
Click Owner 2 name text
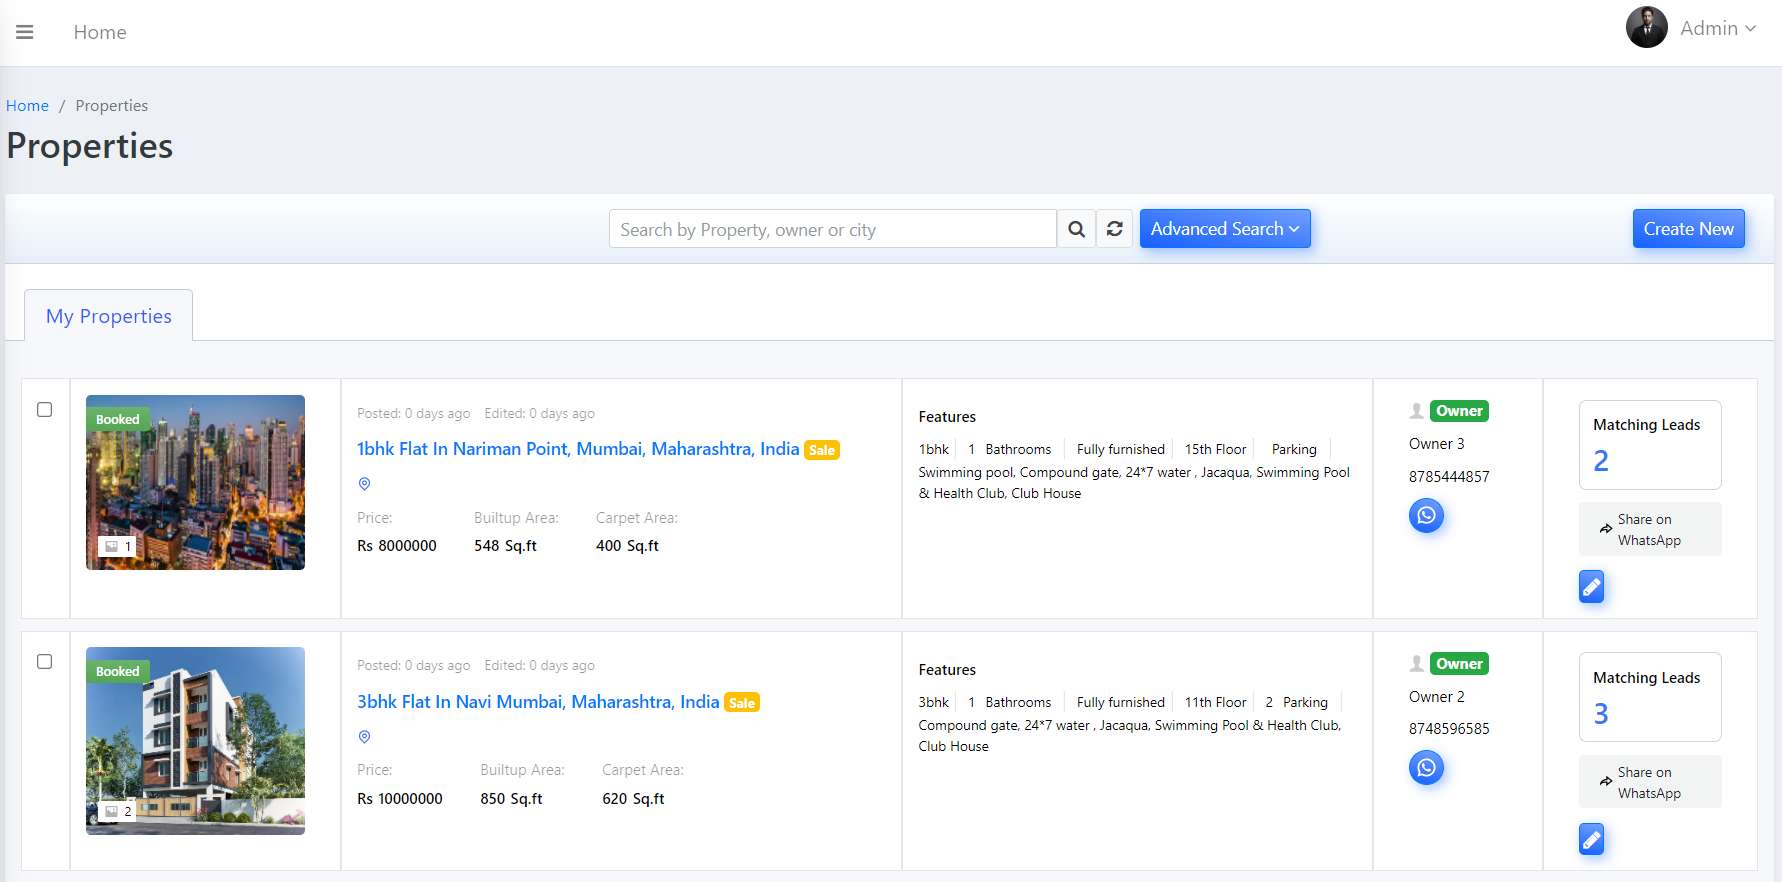pyautogui.click(x=1437, y=697)
